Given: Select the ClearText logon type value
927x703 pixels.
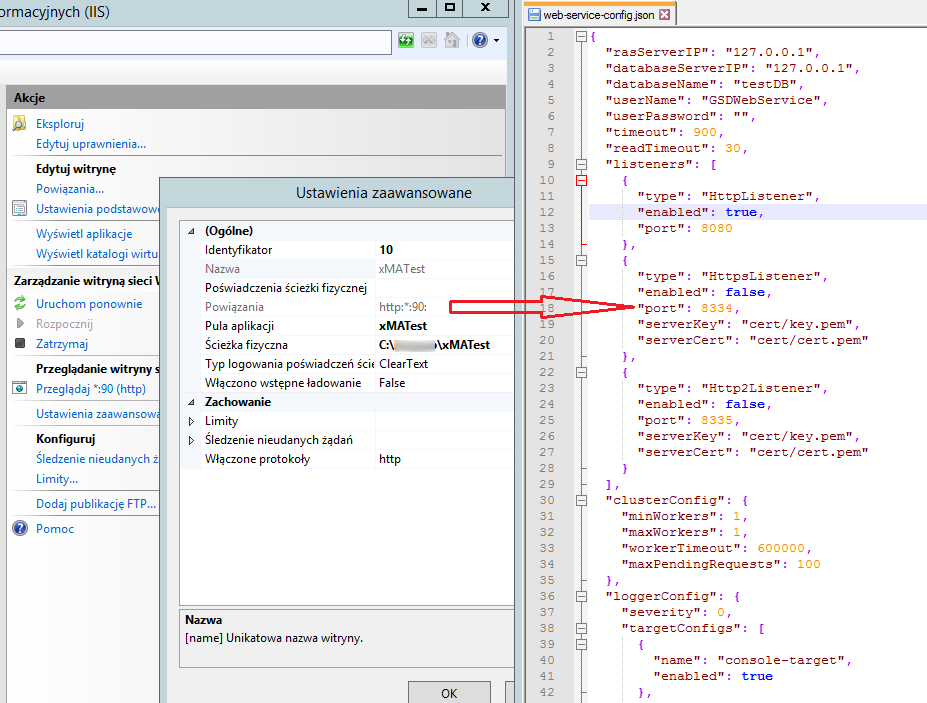Looking at the screenshot, I should [x=403, y=364].
